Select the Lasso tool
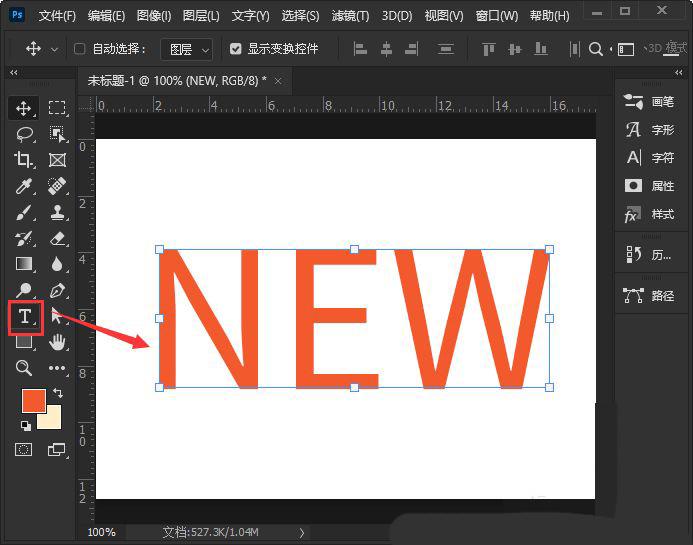The height and width of the screenshot is (545, 693). tap(24, 134)
